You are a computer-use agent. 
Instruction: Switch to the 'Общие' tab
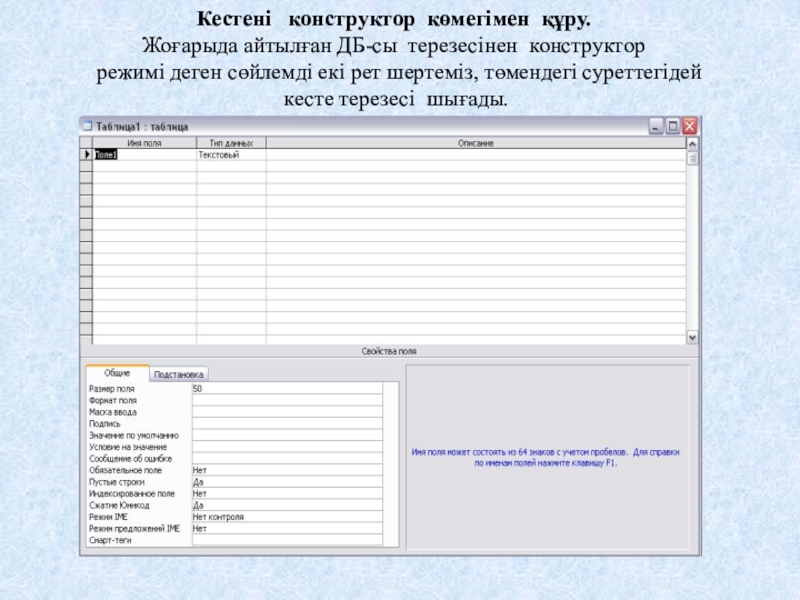[x=117, y=373]
